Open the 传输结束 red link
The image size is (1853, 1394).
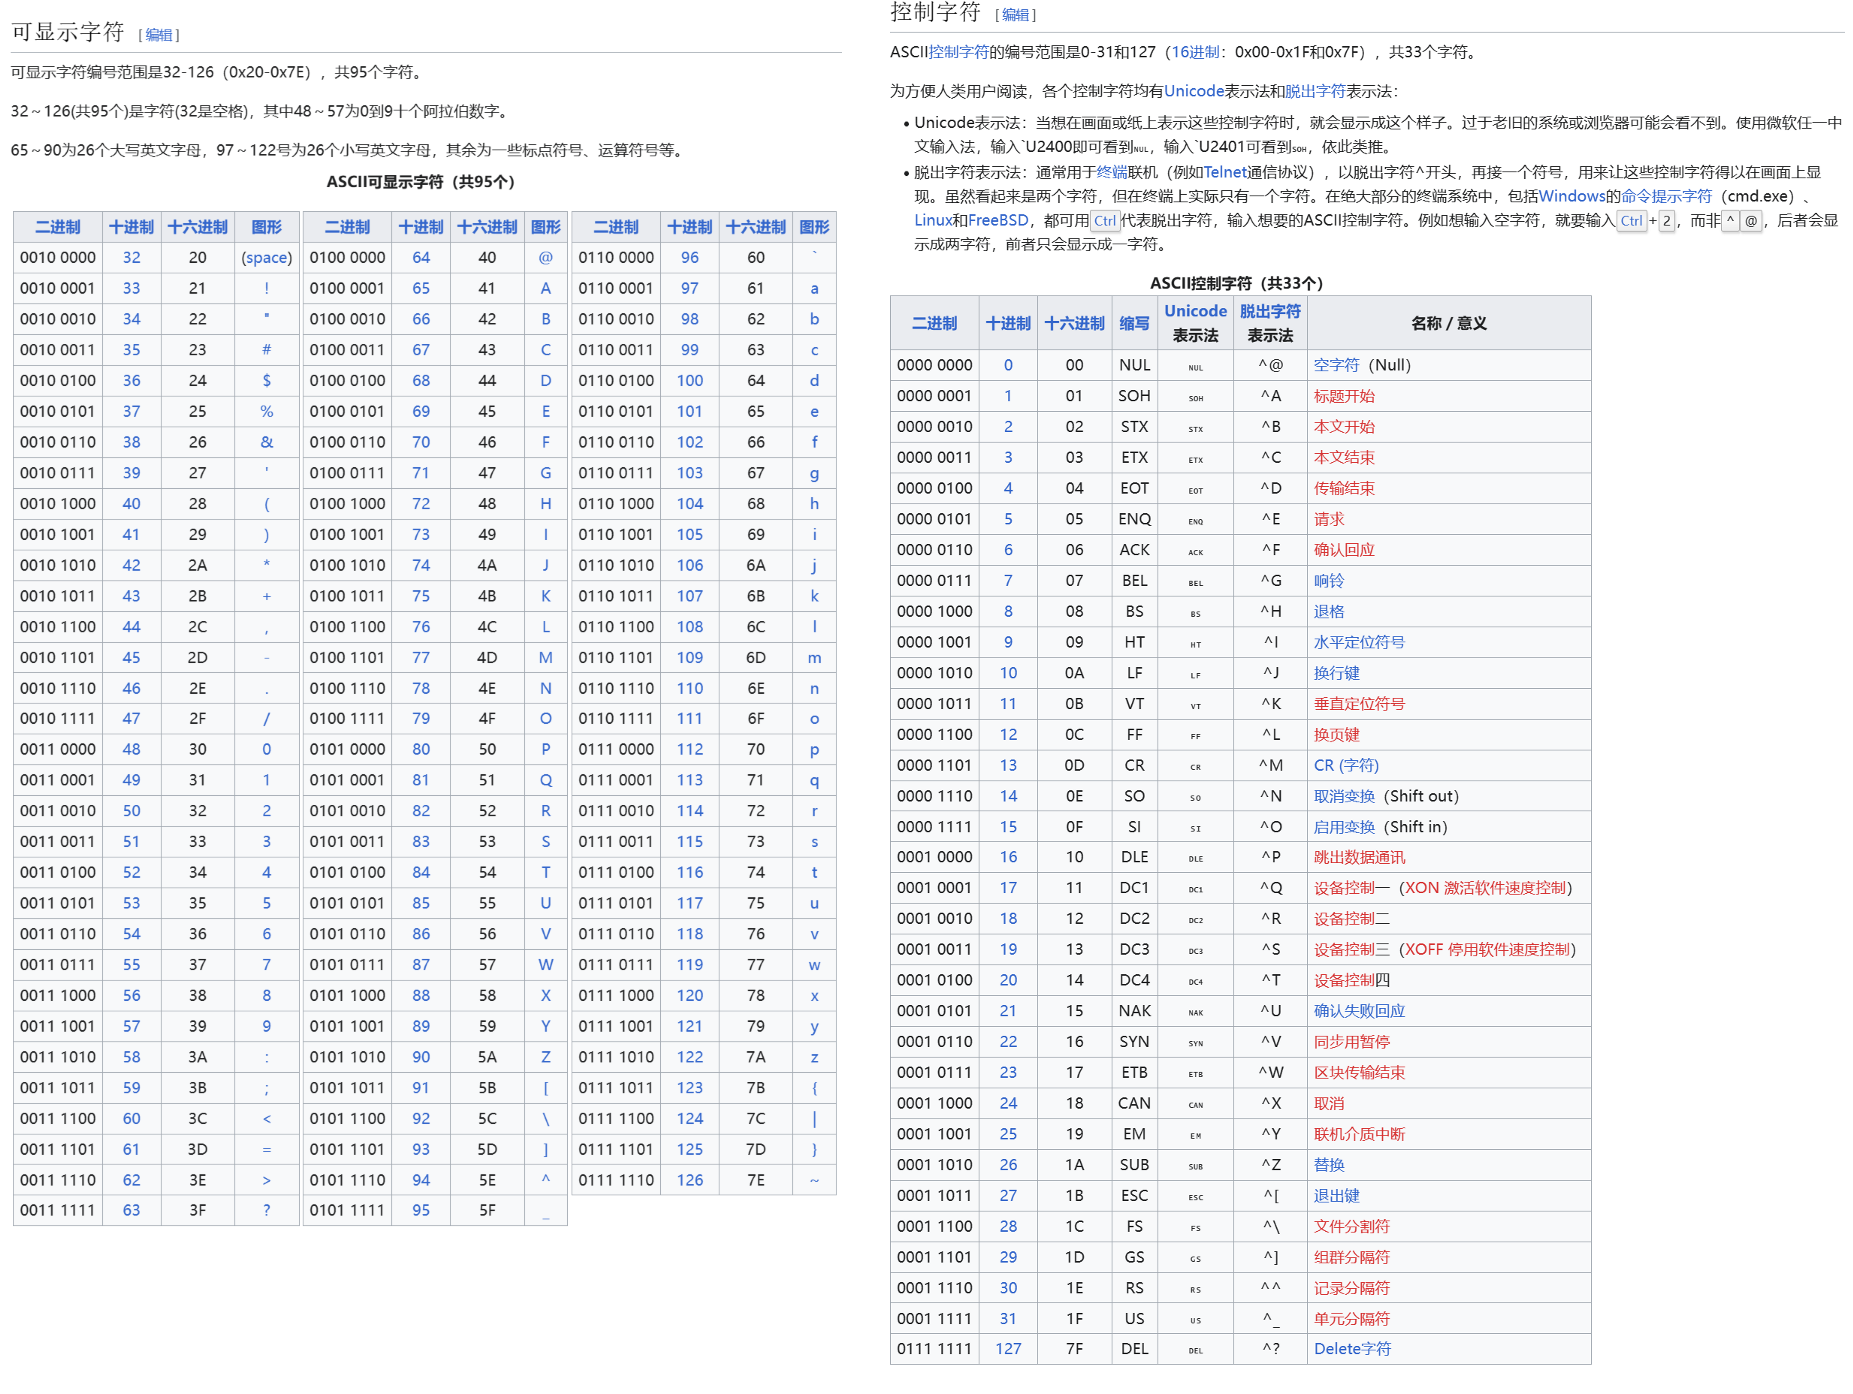coord(1344,488)
